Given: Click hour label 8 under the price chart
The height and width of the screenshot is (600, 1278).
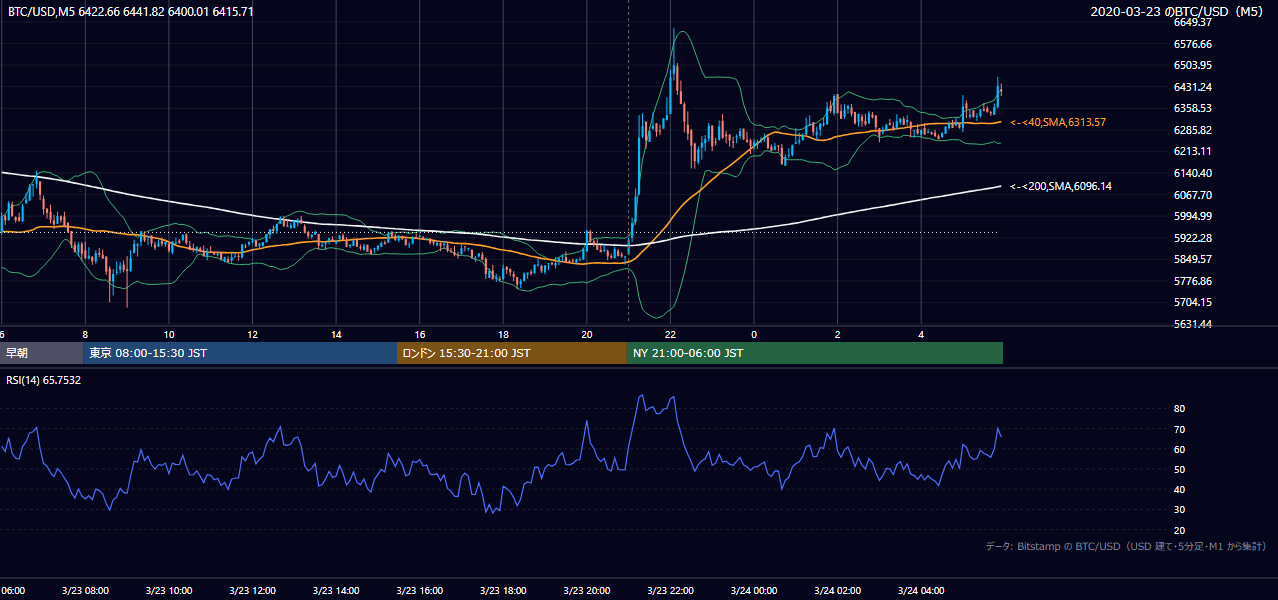Looking at the screenshot, I should [85, 334].
